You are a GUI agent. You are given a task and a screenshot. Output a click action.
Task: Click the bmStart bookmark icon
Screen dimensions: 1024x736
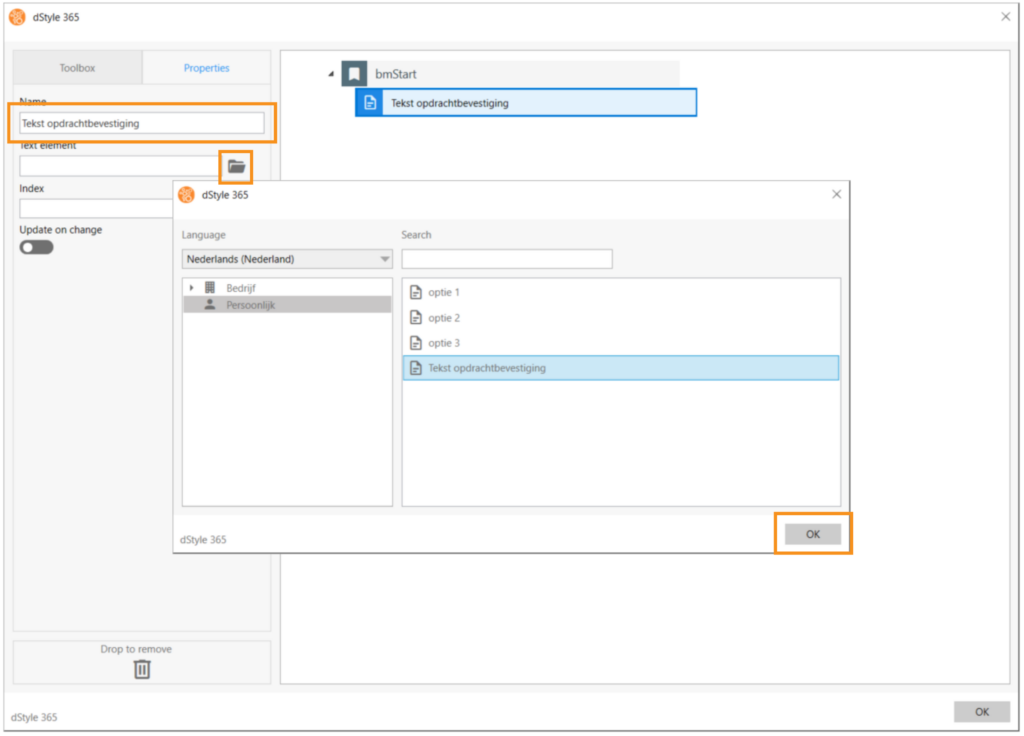pyautogui.click(x=355, y=74)
